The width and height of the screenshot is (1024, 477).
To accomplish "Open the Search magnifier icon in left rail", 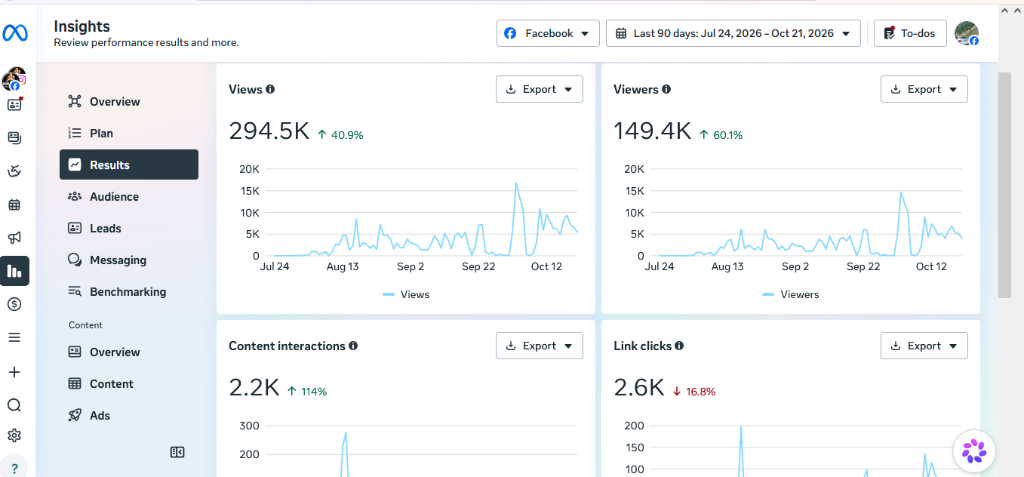I will coord(14,405).
